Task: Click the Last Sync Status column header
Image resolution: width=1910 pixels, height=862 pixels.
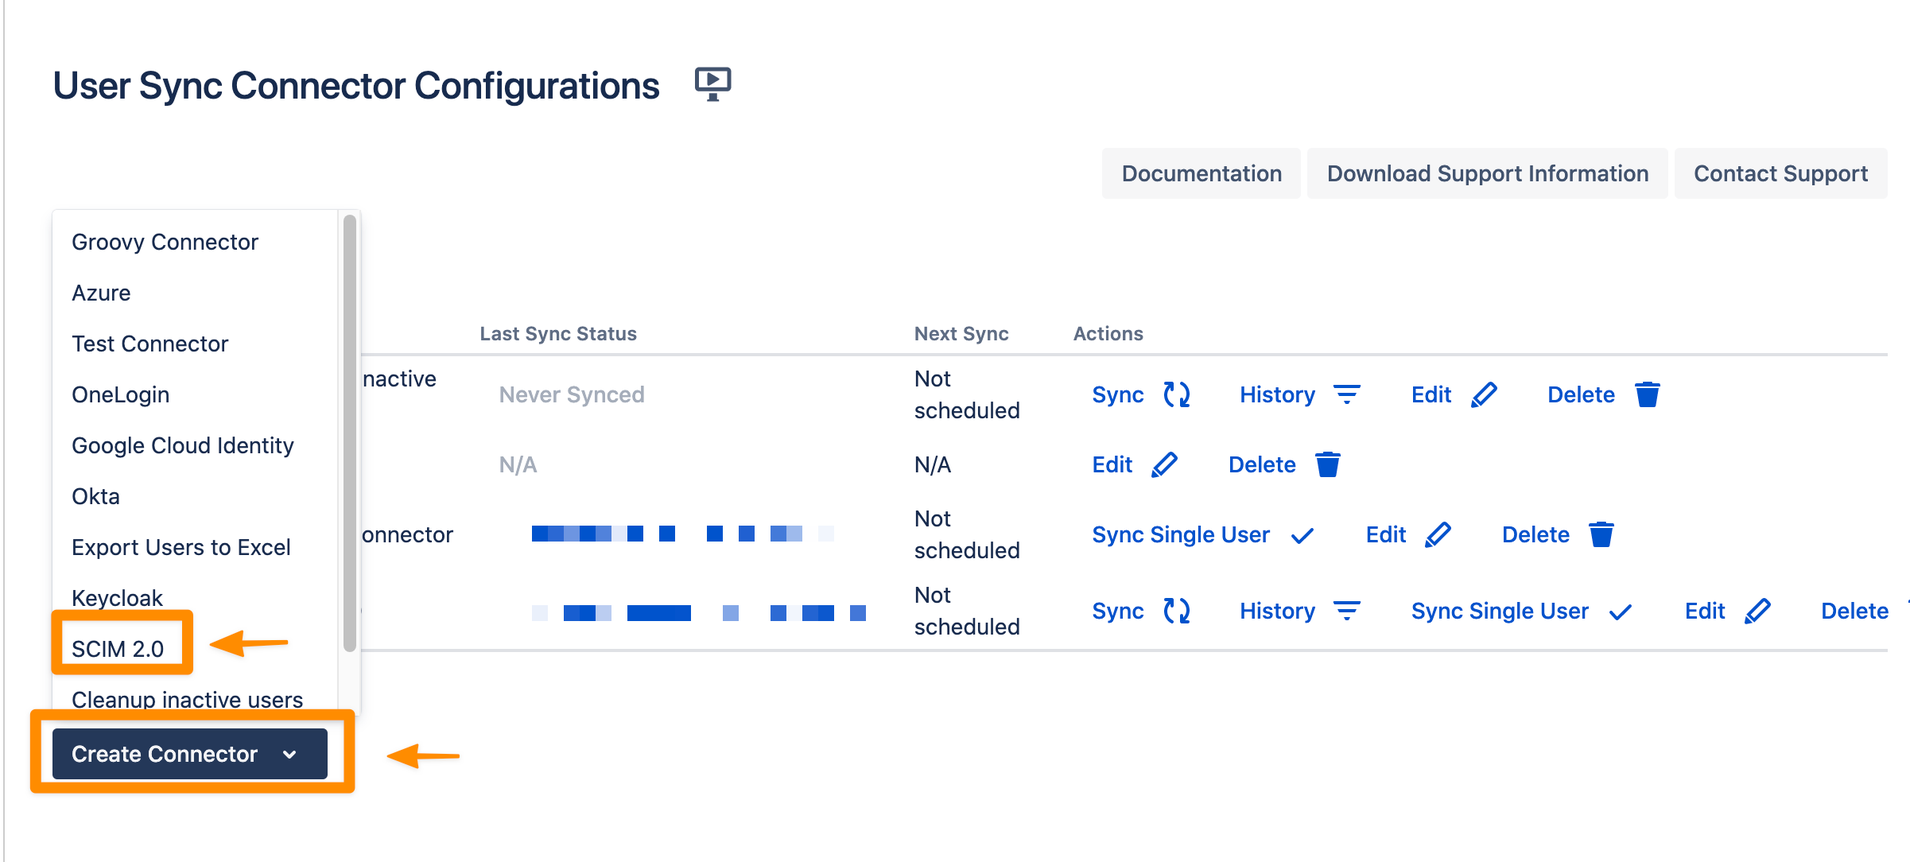Action: 558,334
